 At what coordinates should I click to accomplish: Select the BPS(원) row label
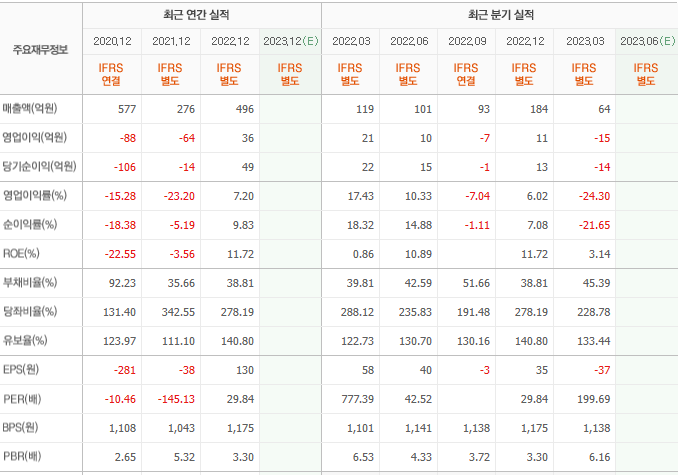(x=20, y=428)
